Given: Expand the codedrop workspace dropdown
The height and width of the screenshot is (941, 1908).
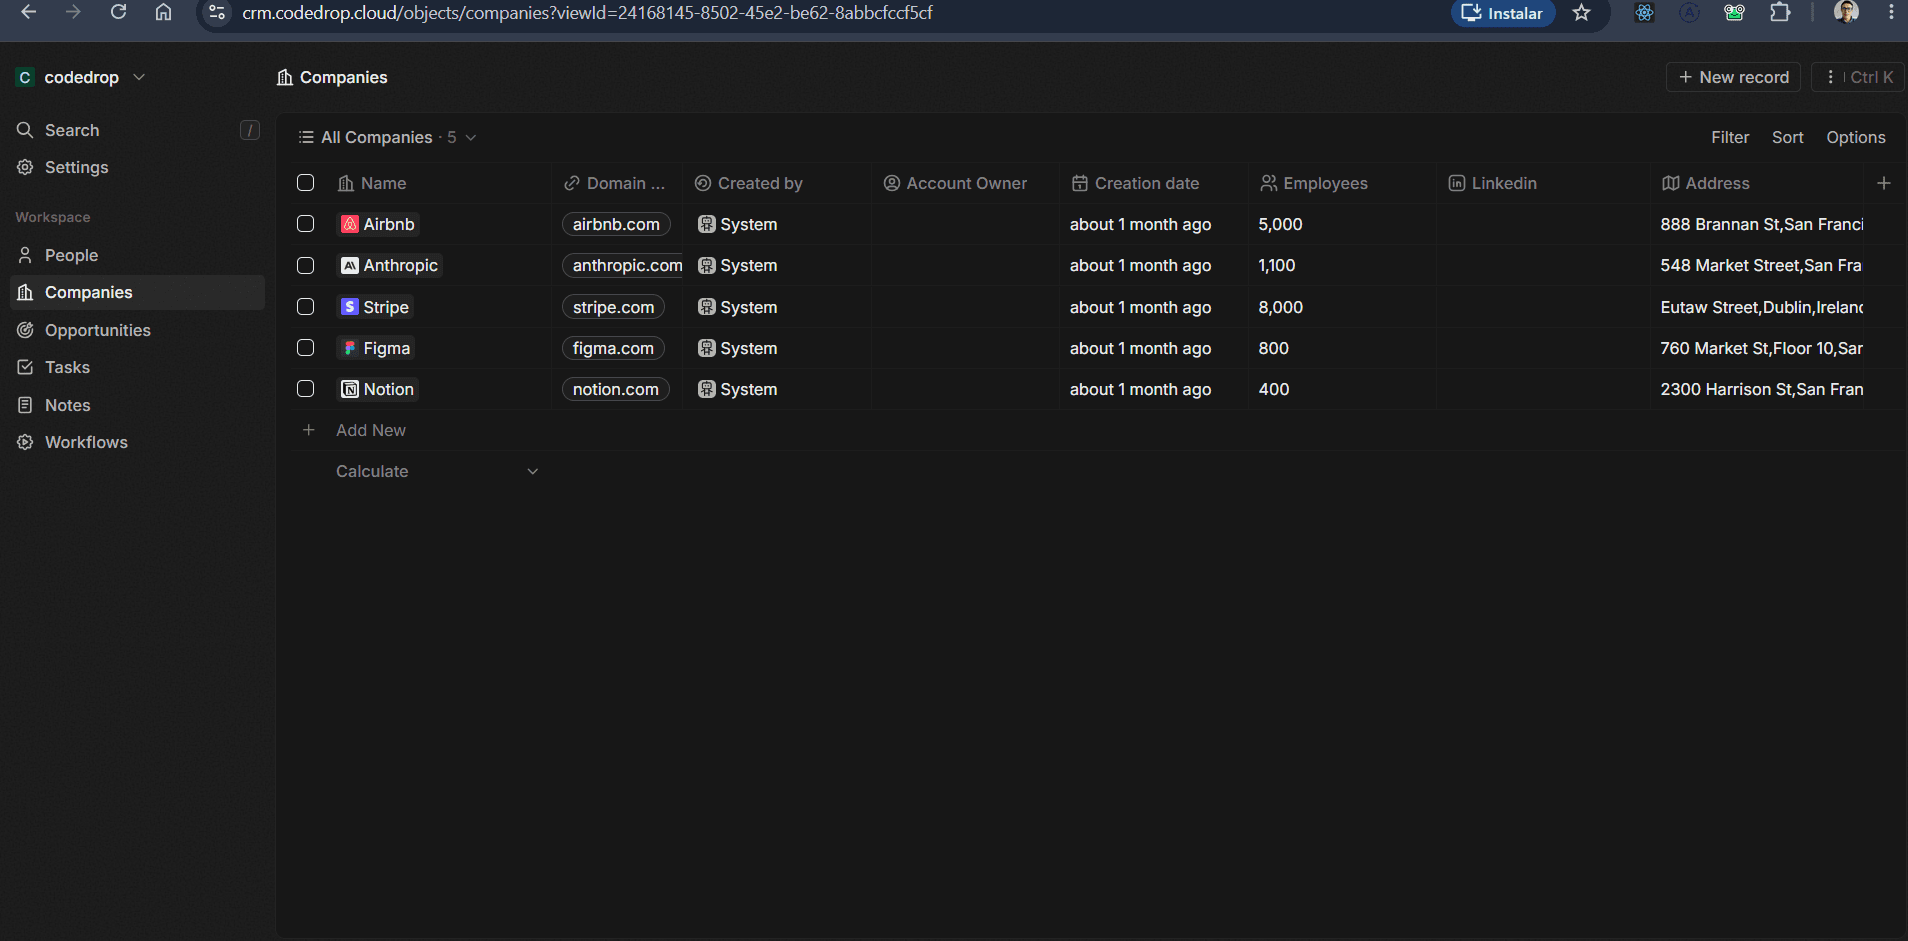Looking at the screenshot, I should tap(139, 77).
